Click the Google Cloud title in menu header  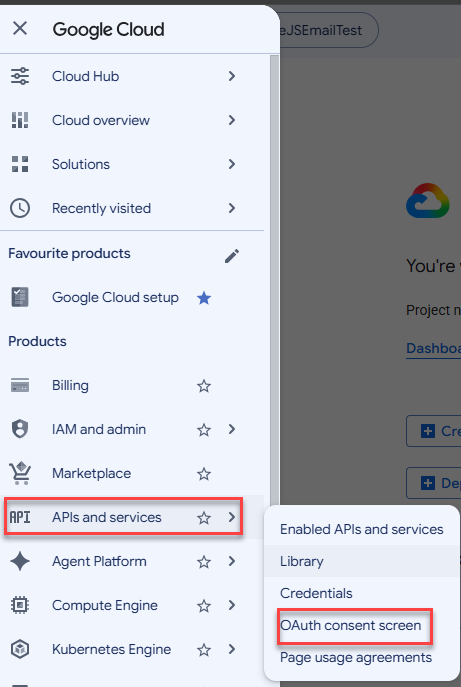(108, 29)
